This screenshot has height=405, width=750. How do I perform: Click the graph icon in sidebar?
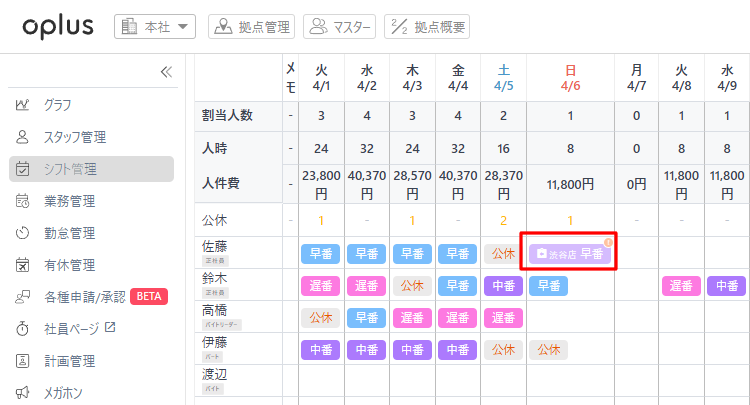click(23, 105)
